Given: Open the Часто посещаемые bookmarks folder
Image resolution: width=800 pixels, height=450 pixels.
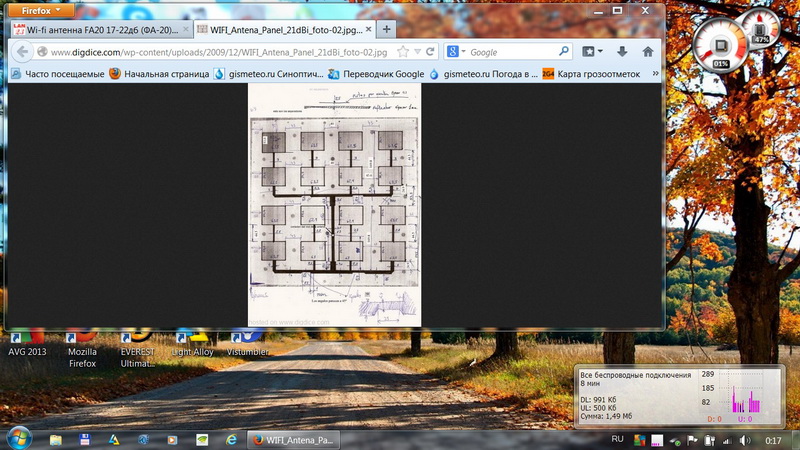Looking at the screenshot, I should [58, 74].
